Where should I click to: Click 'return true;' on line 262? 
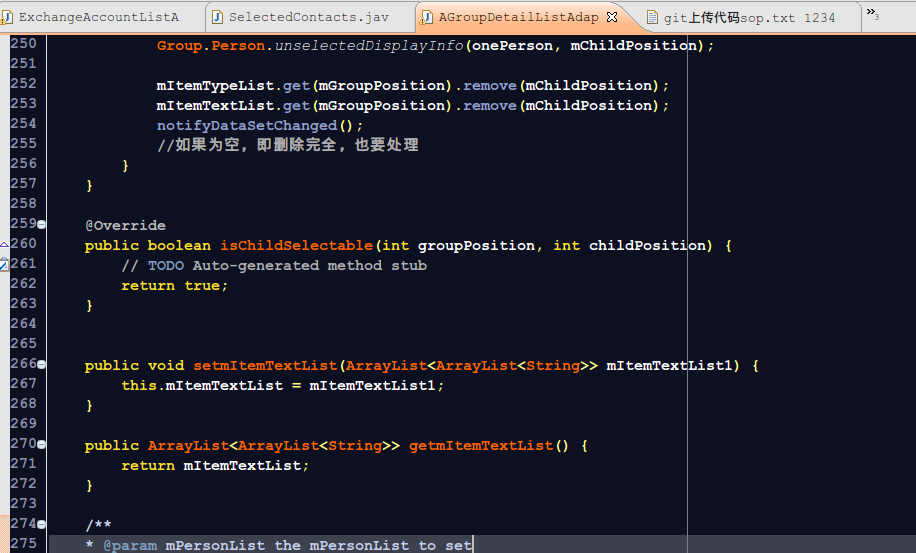175,286
